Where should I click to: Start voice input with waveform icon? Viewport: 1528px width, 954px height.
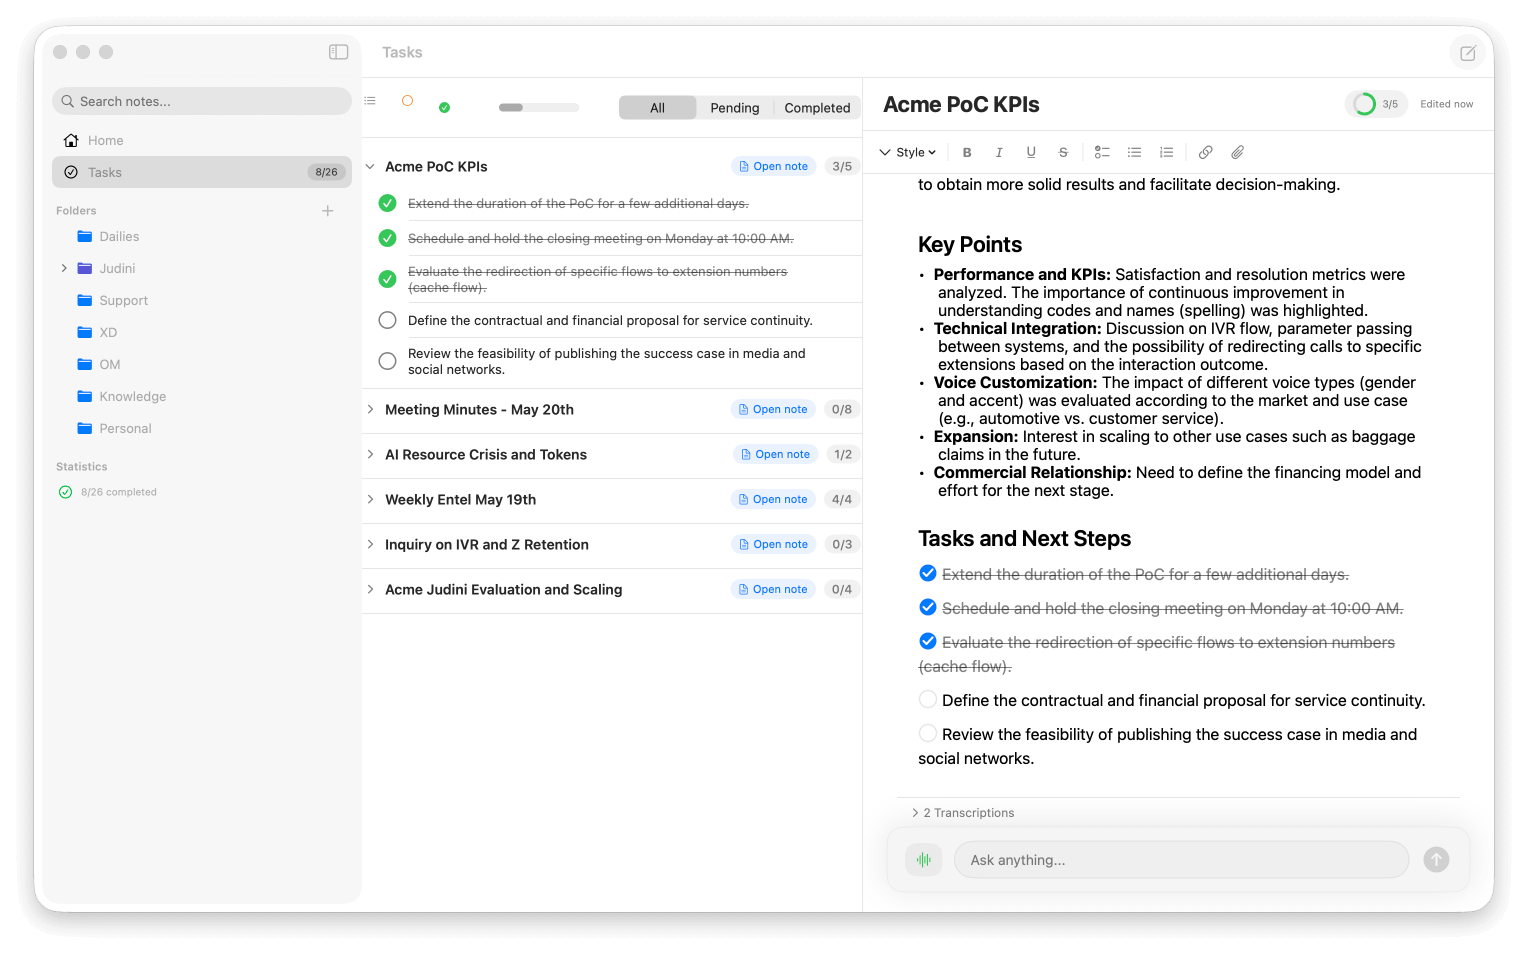click(x=924, y=859)
